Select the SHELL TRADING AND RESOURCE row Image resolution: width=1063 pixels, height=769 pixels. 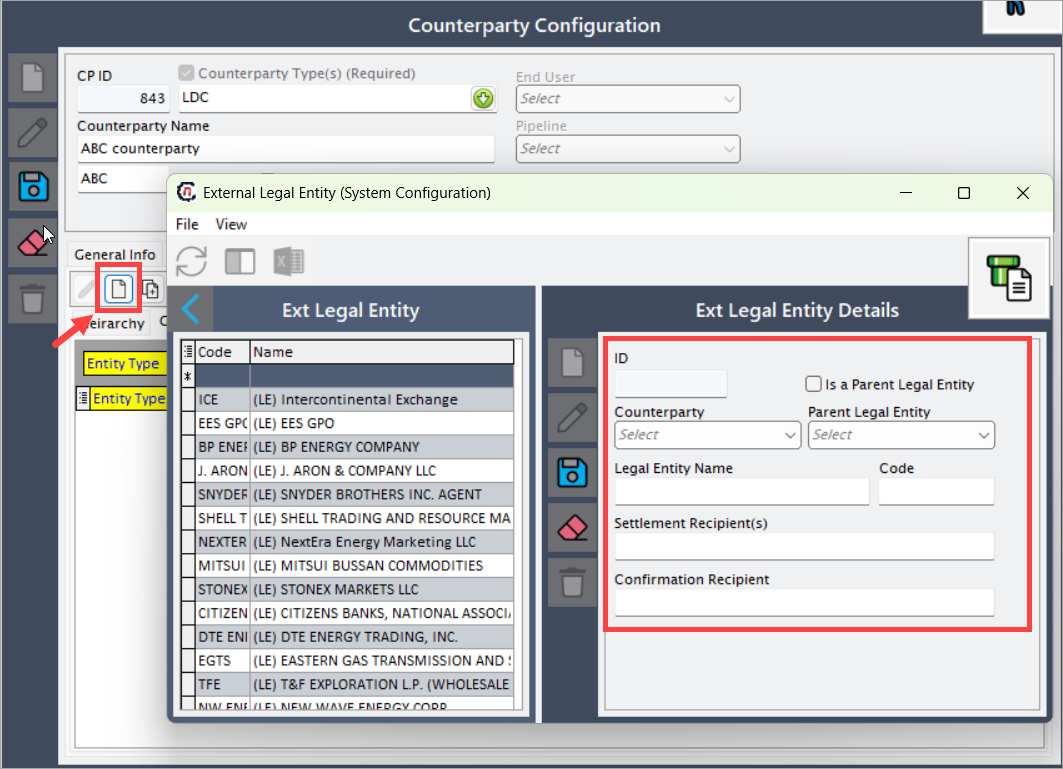click(347, 518)
